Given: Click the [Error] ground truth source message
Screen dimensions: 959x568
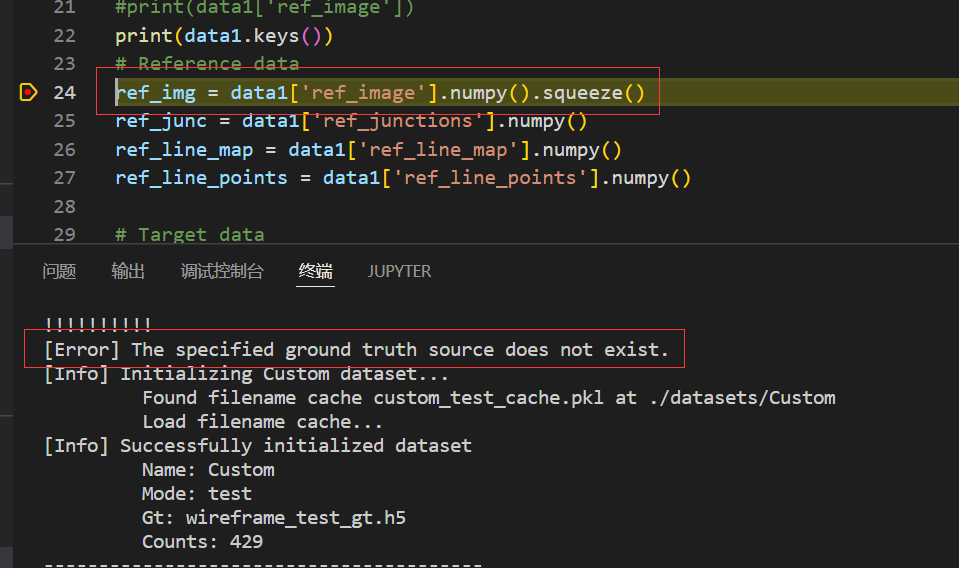Looking at the screenshot, I should coord(357,350).
